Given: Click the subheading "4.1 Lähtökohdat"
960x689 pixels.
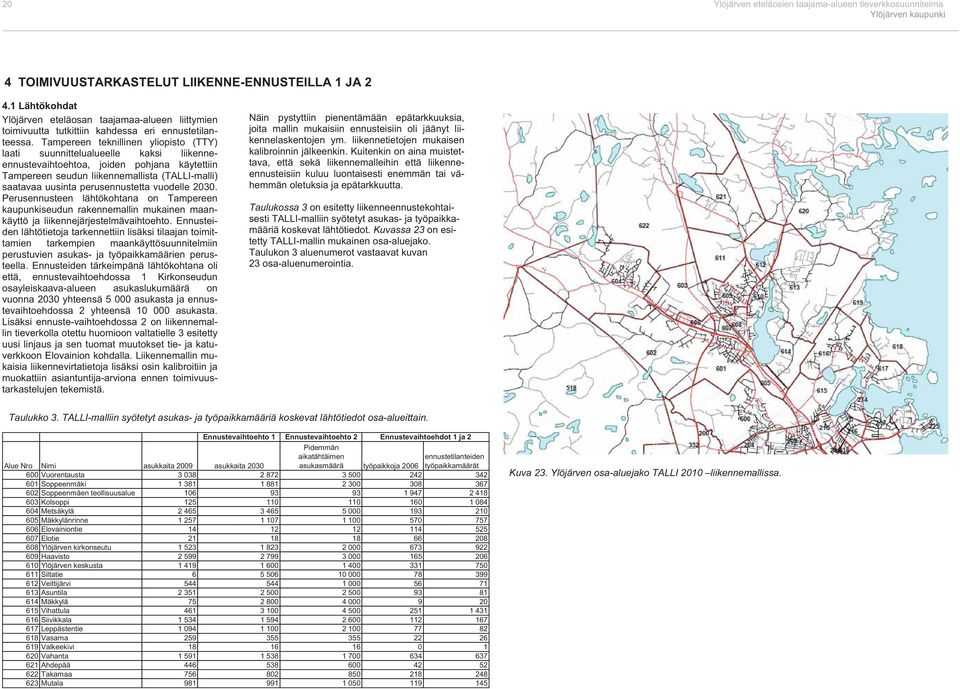Looking at the screenshot, I should tap(40, 105).
